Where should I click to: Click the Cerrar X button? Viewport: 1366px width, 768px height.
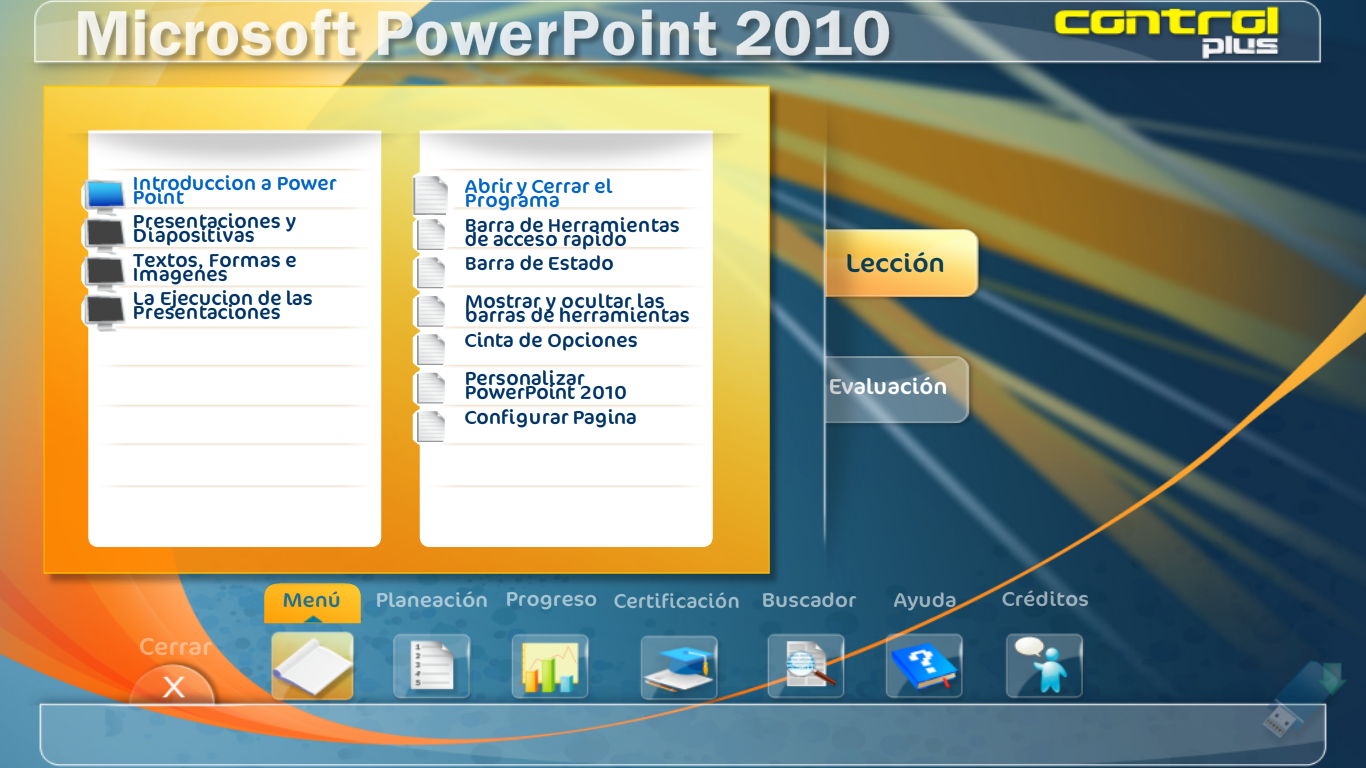tap(173, 686)
